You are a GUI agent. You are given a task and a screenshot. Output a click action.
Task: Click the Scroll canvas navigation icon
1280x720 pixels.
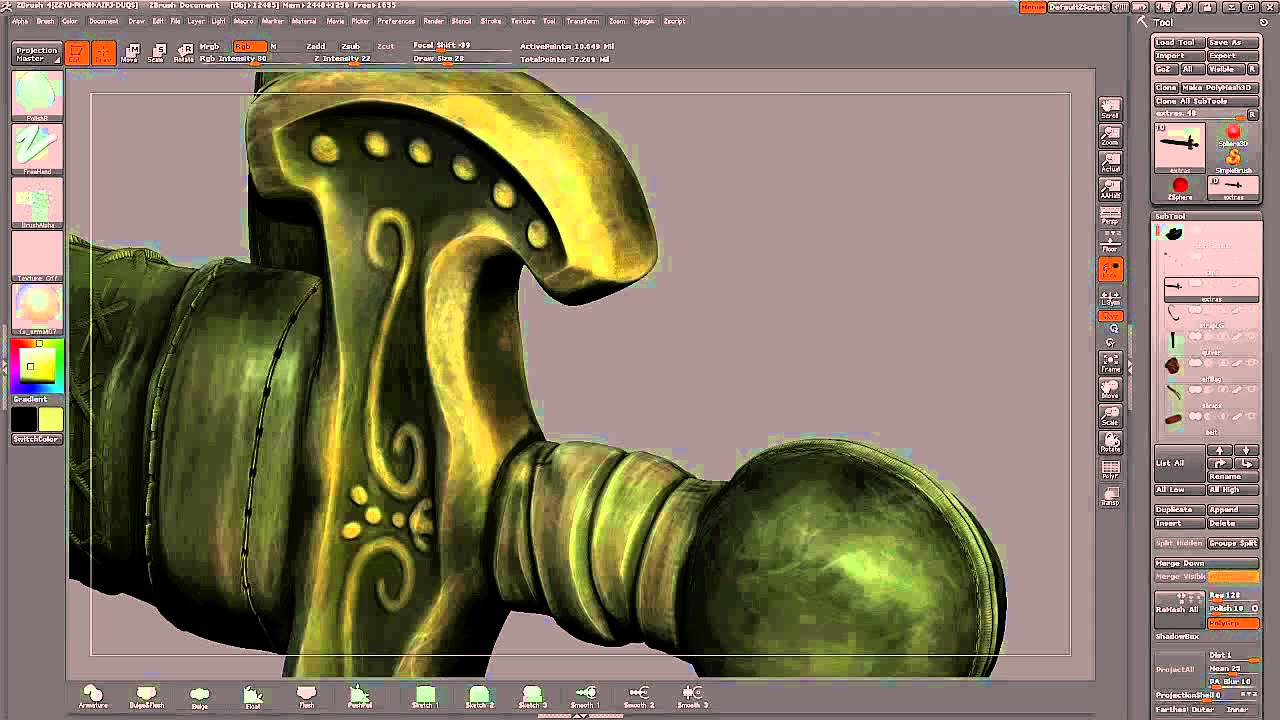point(1110,110)
